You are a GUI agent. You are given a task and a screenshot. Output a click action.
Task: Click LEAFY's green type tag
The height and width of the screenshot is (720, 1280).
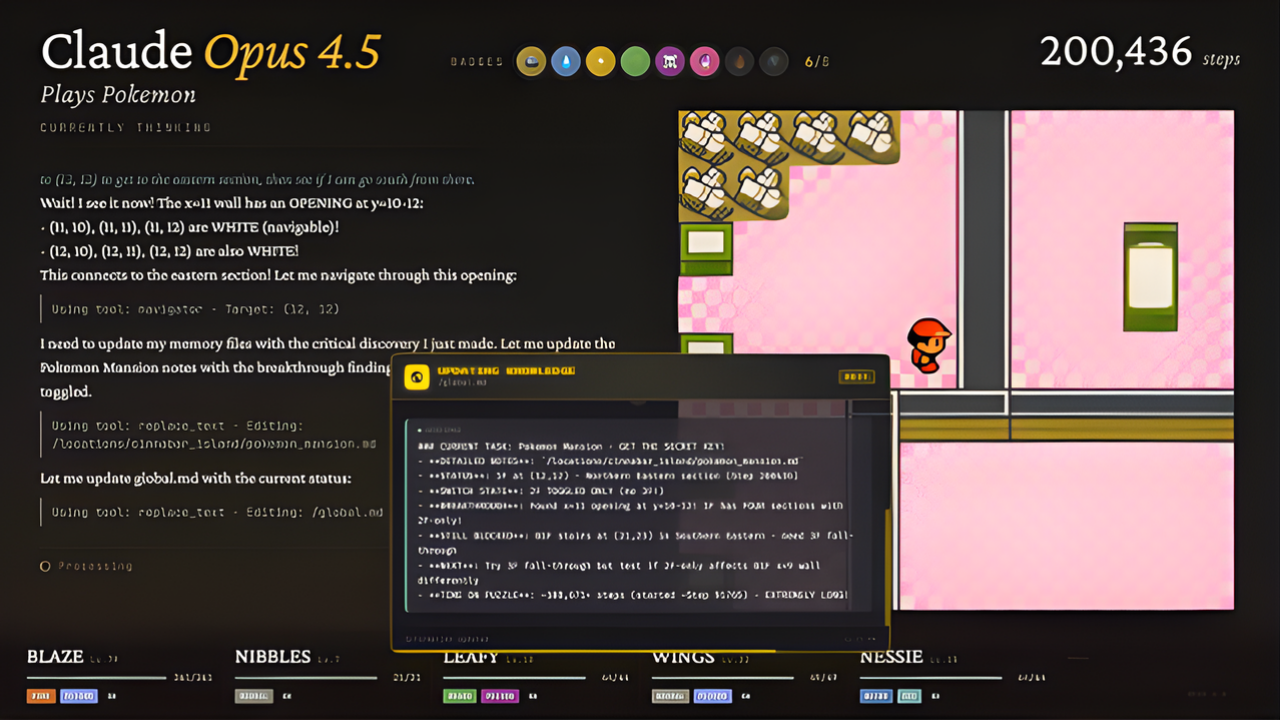(x=460, y=696)
